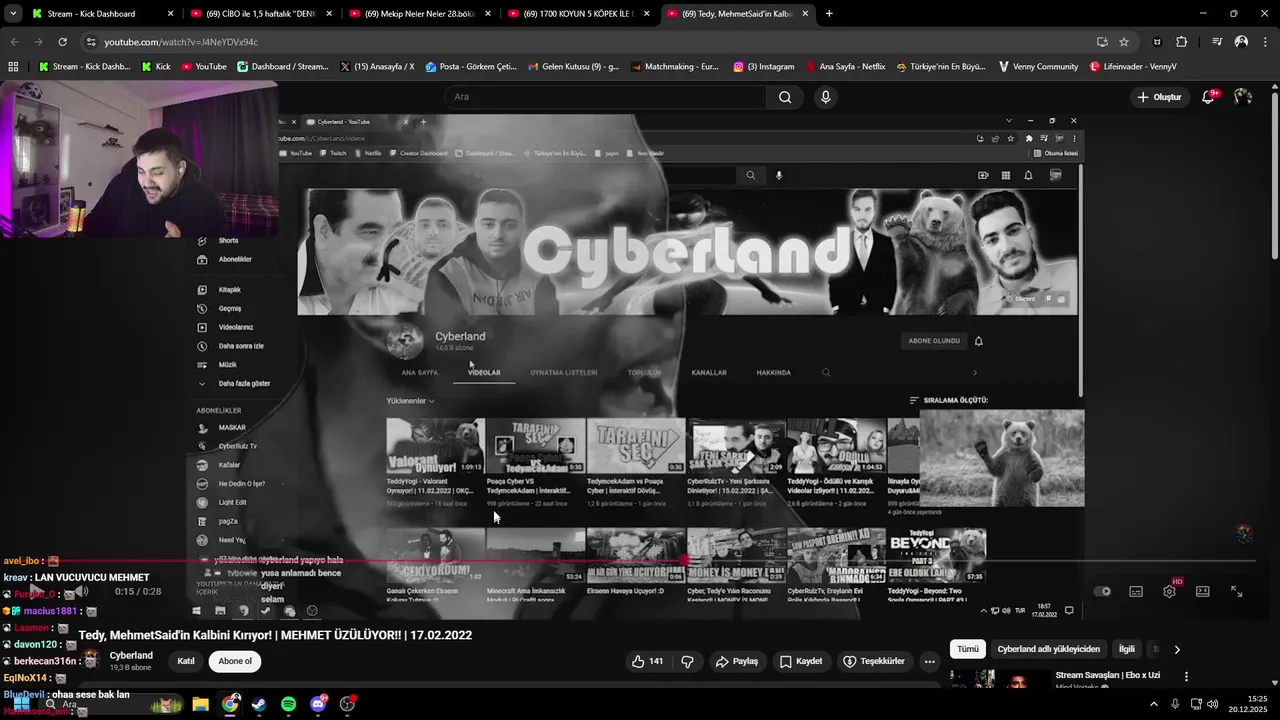This screenshot has height=720, width=1280.
Task: Start voice search with the microphone icon
Action: click(x=825, y=97)
